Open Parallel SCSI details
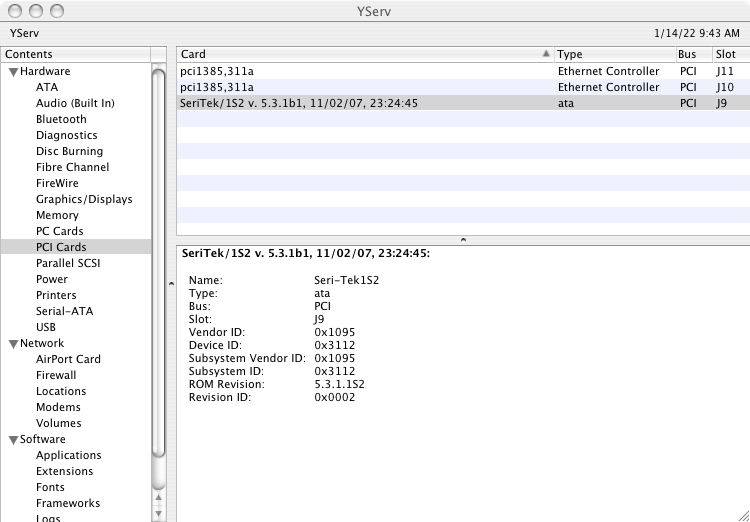Image resolution: width=750 pixels, height=522 pixels. click(x=68, y=263)
